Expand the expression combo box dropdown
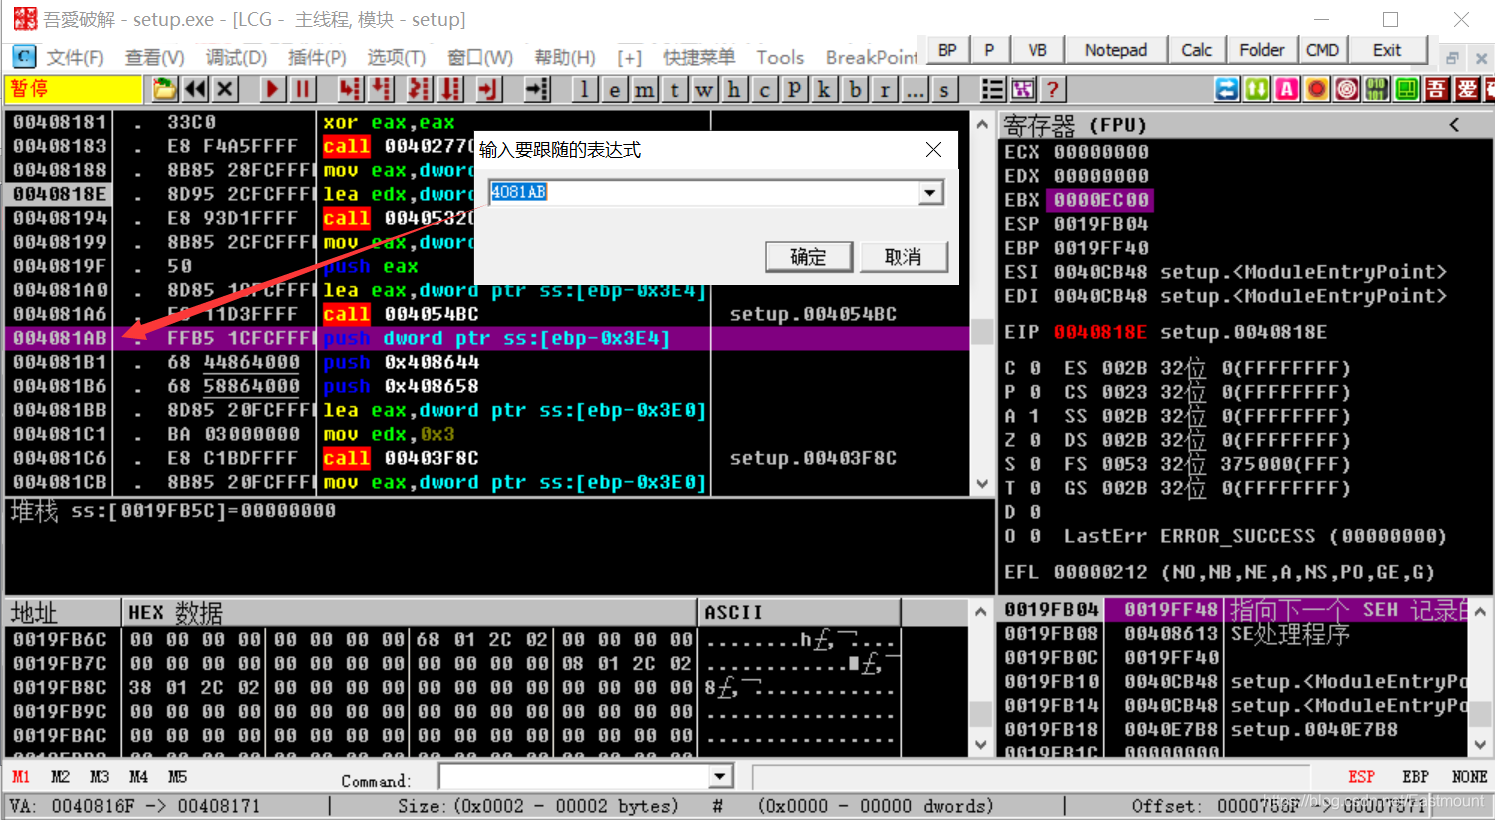The image size is (1495, 820). (931, 192)
